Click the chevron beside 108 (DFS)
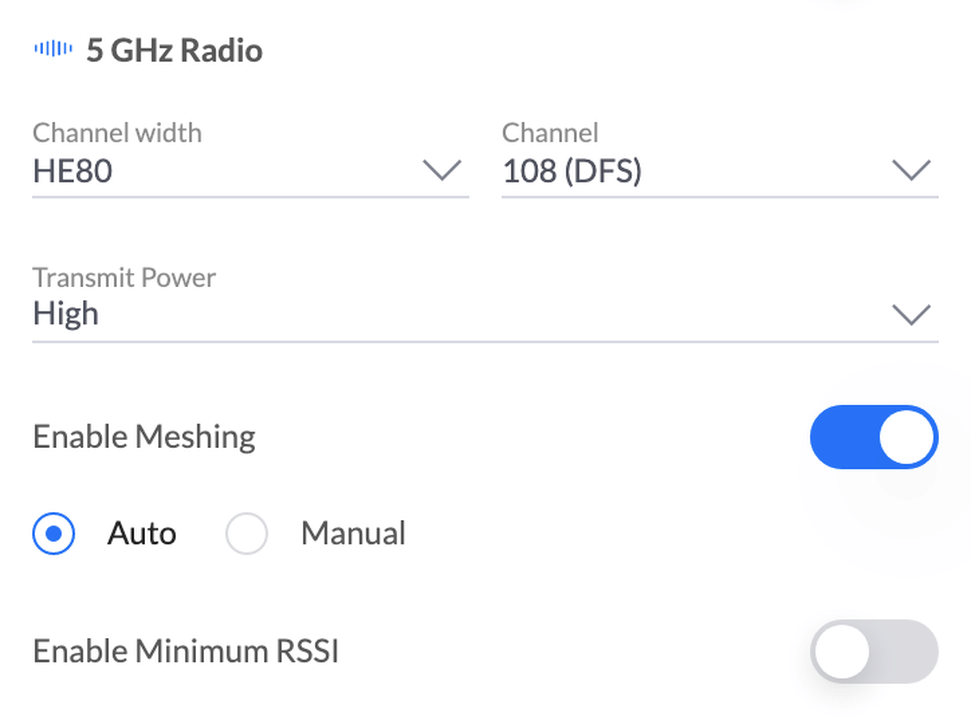Image resolution: width=971 pixels, height=724 pixels. coord(911,171)
